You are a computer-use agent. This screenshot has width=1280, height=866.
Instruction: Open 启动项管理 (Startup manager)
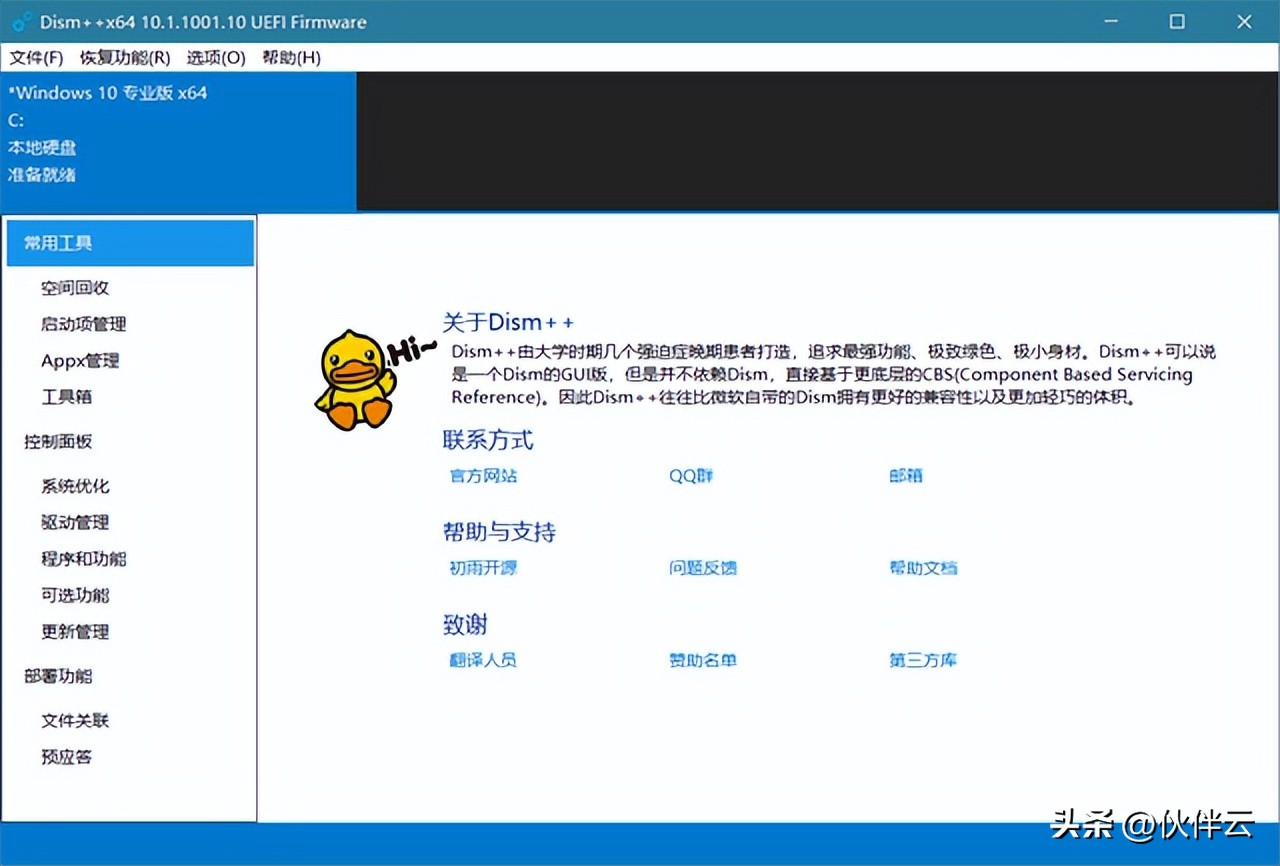pyautogui.click(x=82, y=324)
